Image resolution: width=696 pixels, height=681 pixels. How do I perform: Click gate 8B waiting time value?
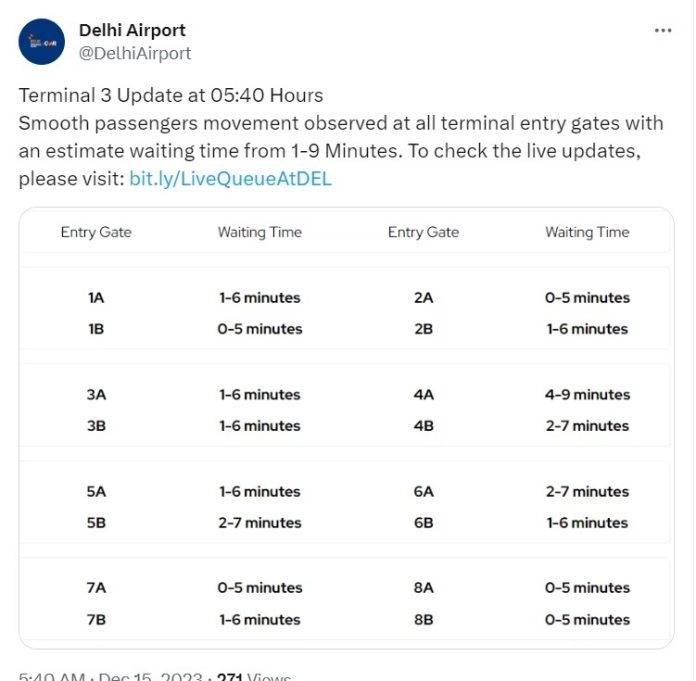coord(587,619)
